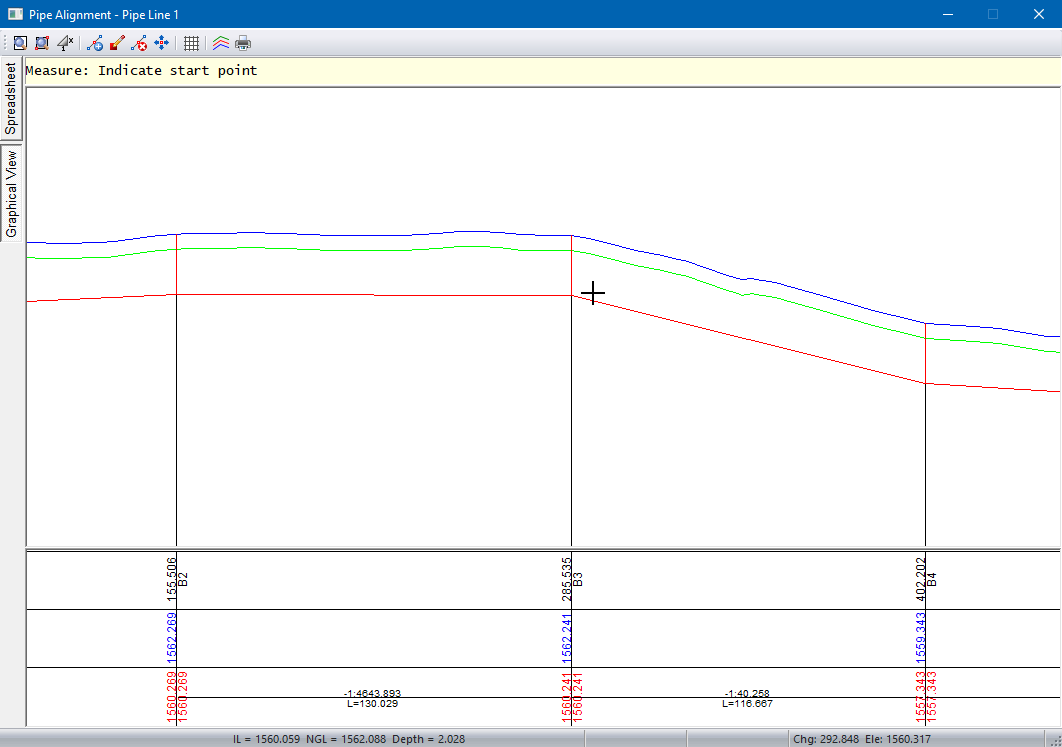This screenshot has width=1062, height=747.
Task: Click the Print icon
Action: click(243, 43)
